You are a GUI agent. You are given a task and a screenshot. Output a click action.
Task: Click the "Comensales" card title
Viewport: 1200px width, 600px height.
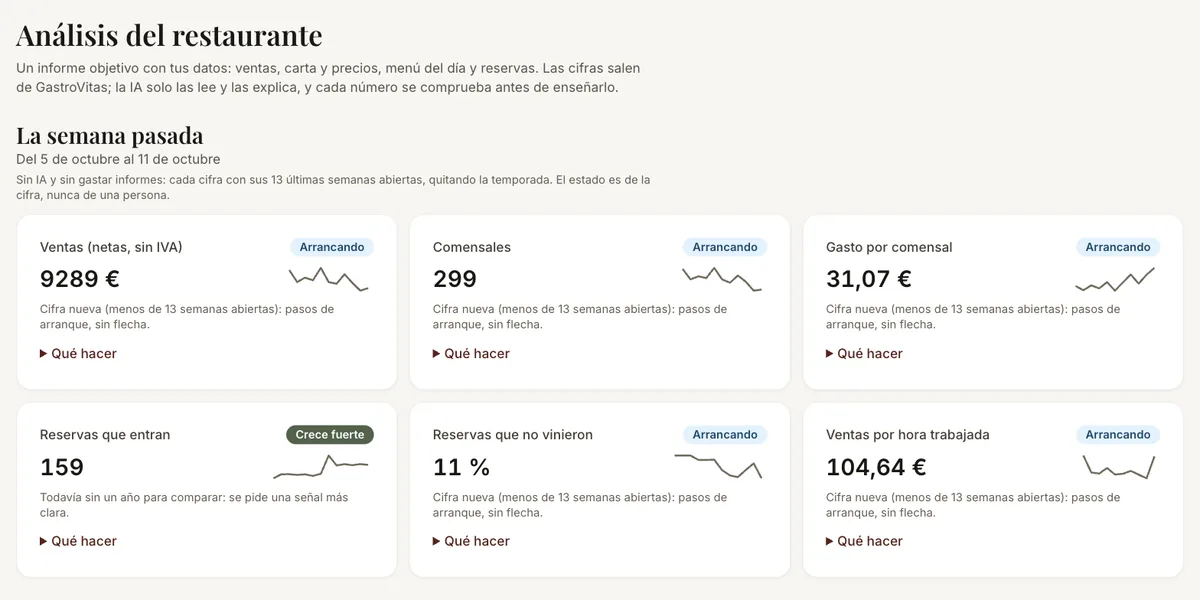coord(472,247)
